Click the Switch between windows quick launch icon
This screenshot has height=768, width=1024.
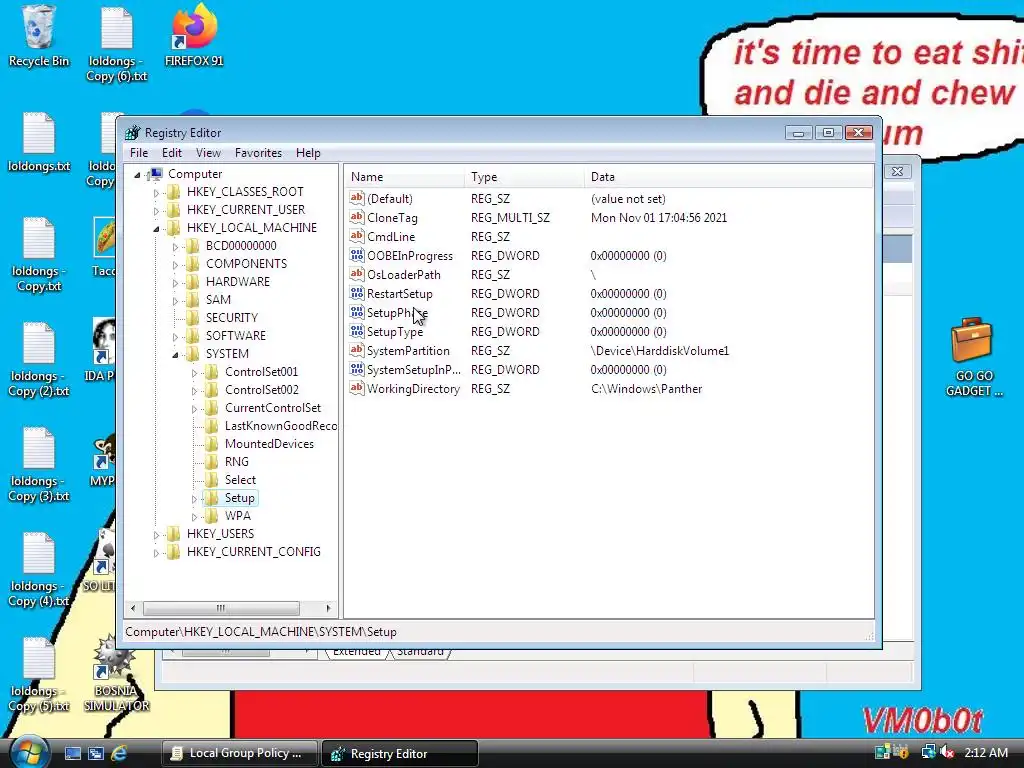[x=96, y=753]
